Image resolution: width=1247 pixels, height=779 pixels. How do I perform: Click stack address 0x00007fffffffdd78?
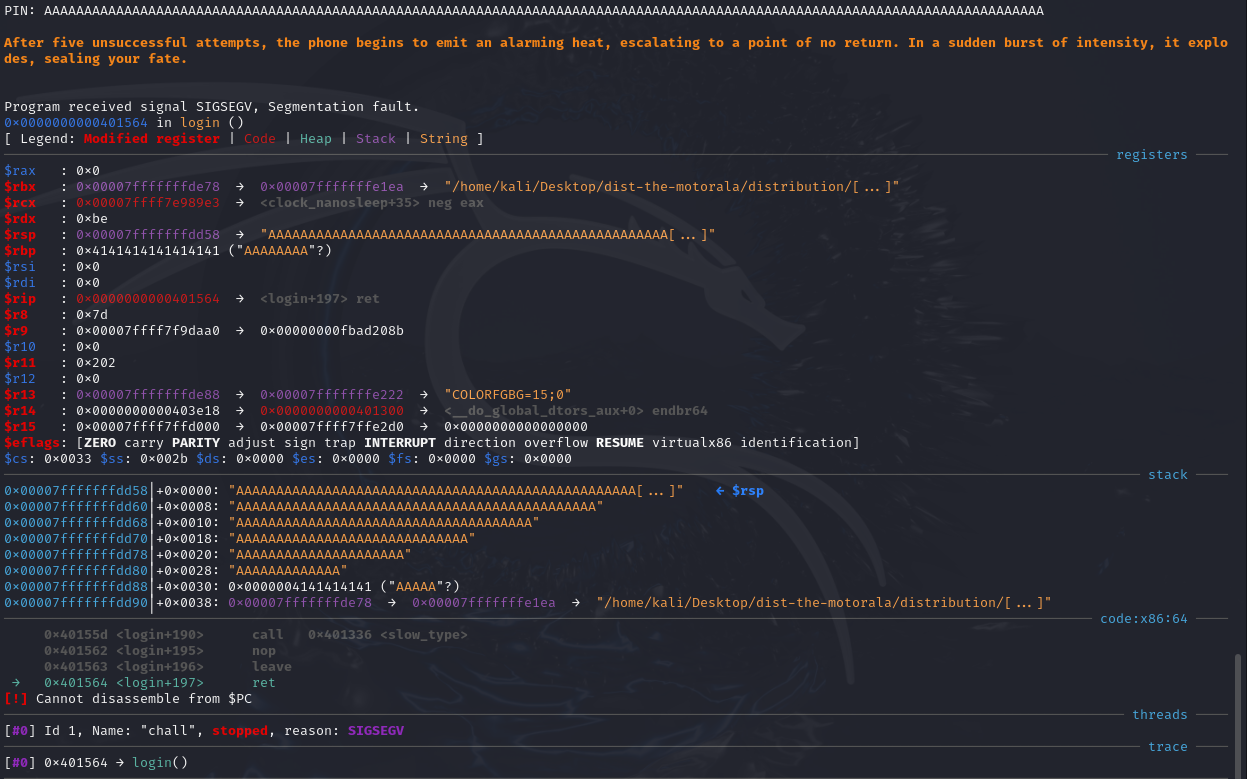76,555
